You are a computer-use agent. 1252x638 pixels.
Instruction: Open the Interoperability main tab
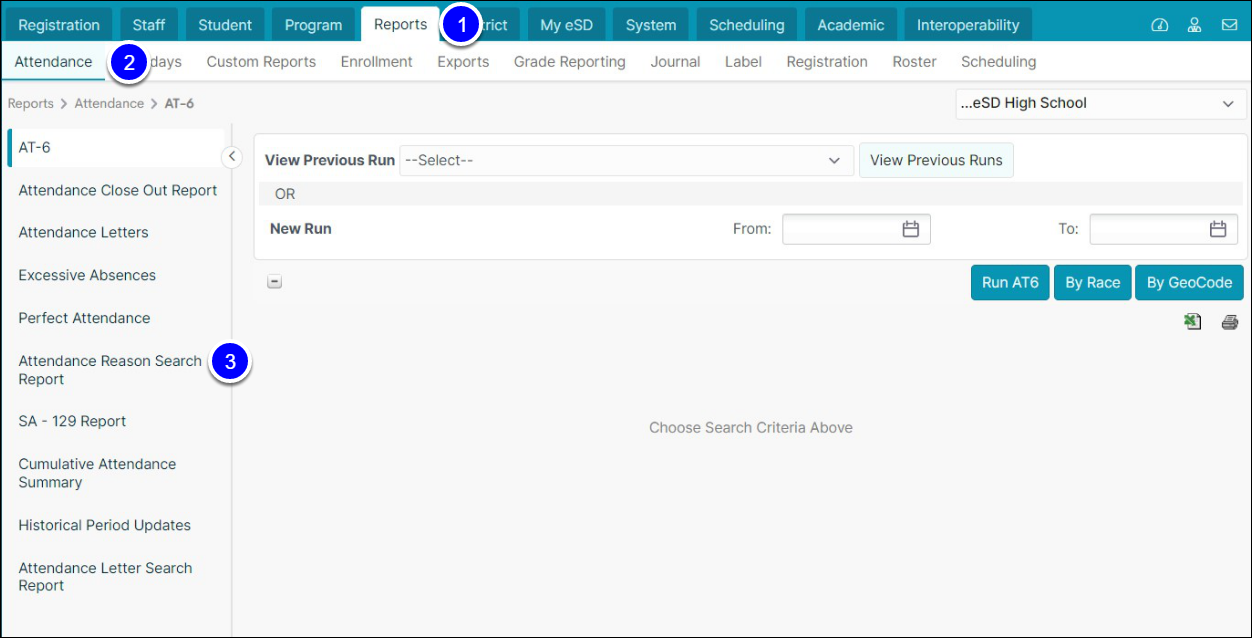(968, 25)
